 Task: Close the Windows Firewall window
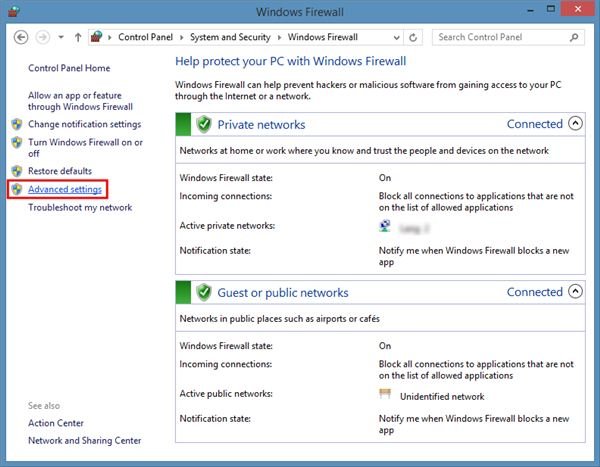pyautogui.click(x=578, y=9)
